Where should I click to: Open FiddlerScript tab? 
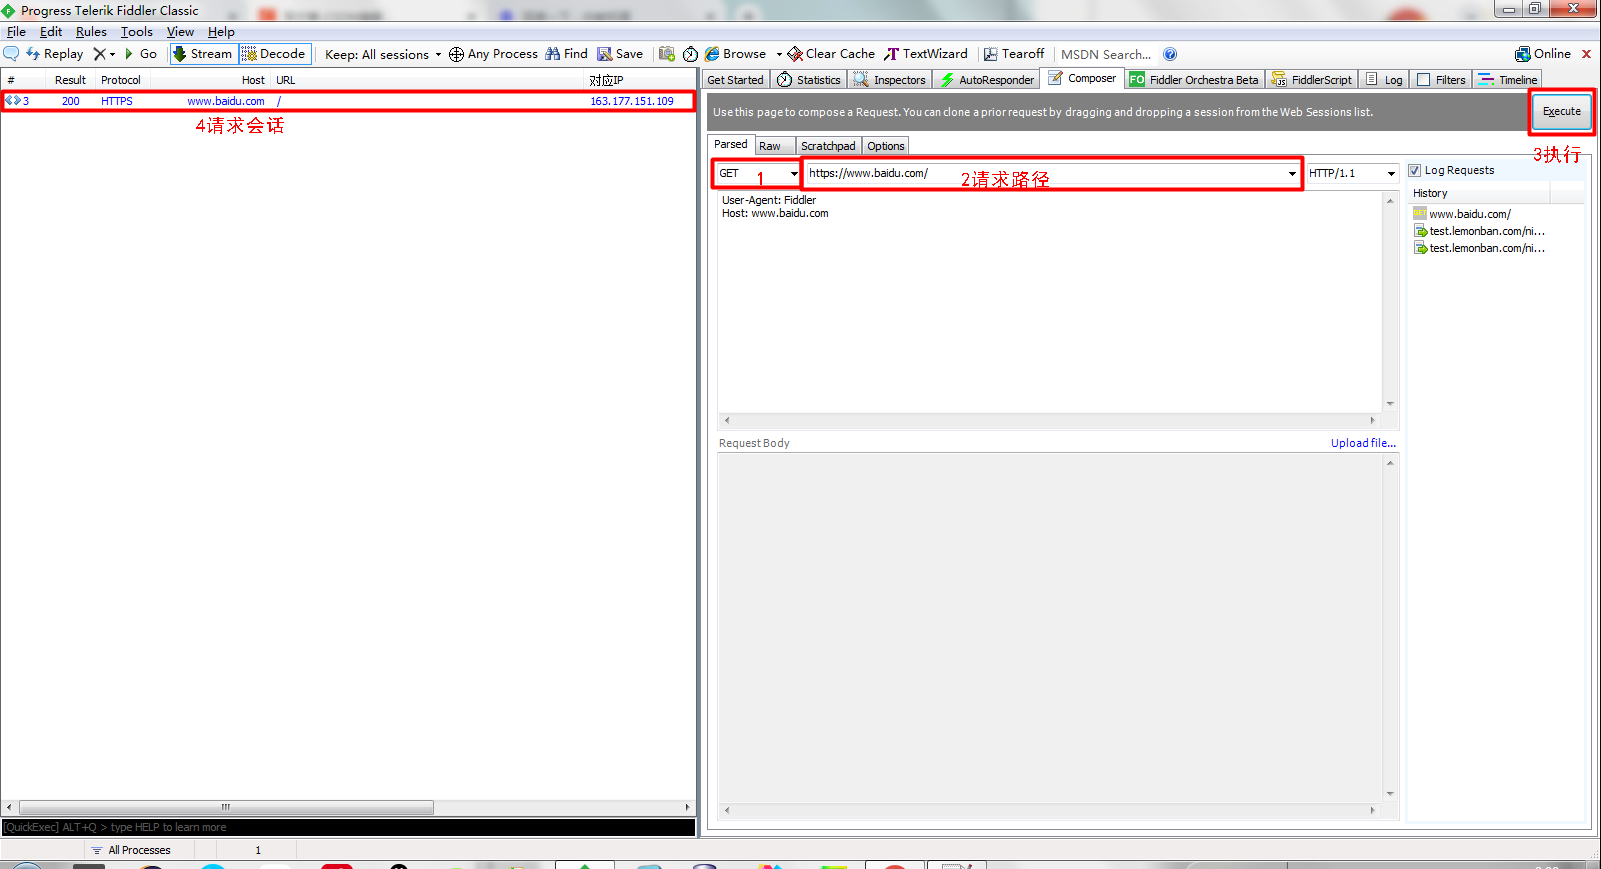(1312, 80)
